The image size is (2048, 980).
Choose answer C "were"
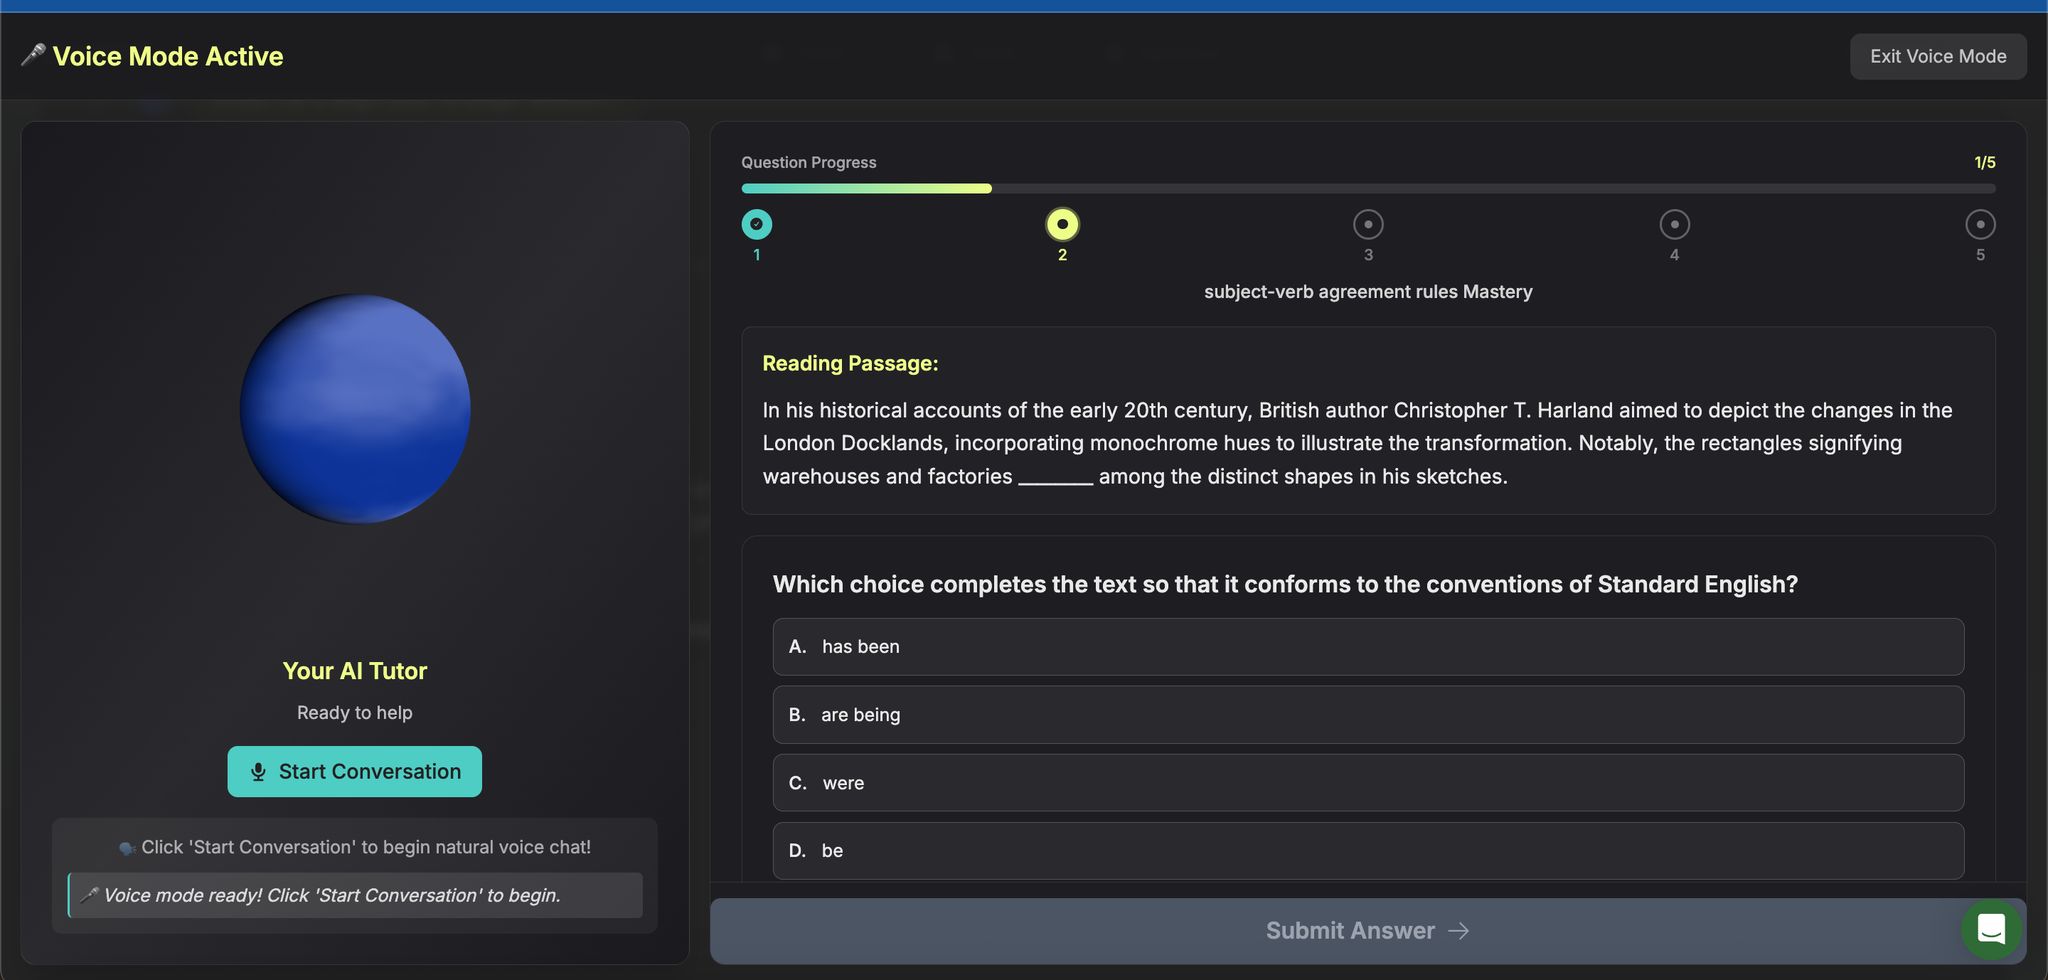coord(1367,783)
